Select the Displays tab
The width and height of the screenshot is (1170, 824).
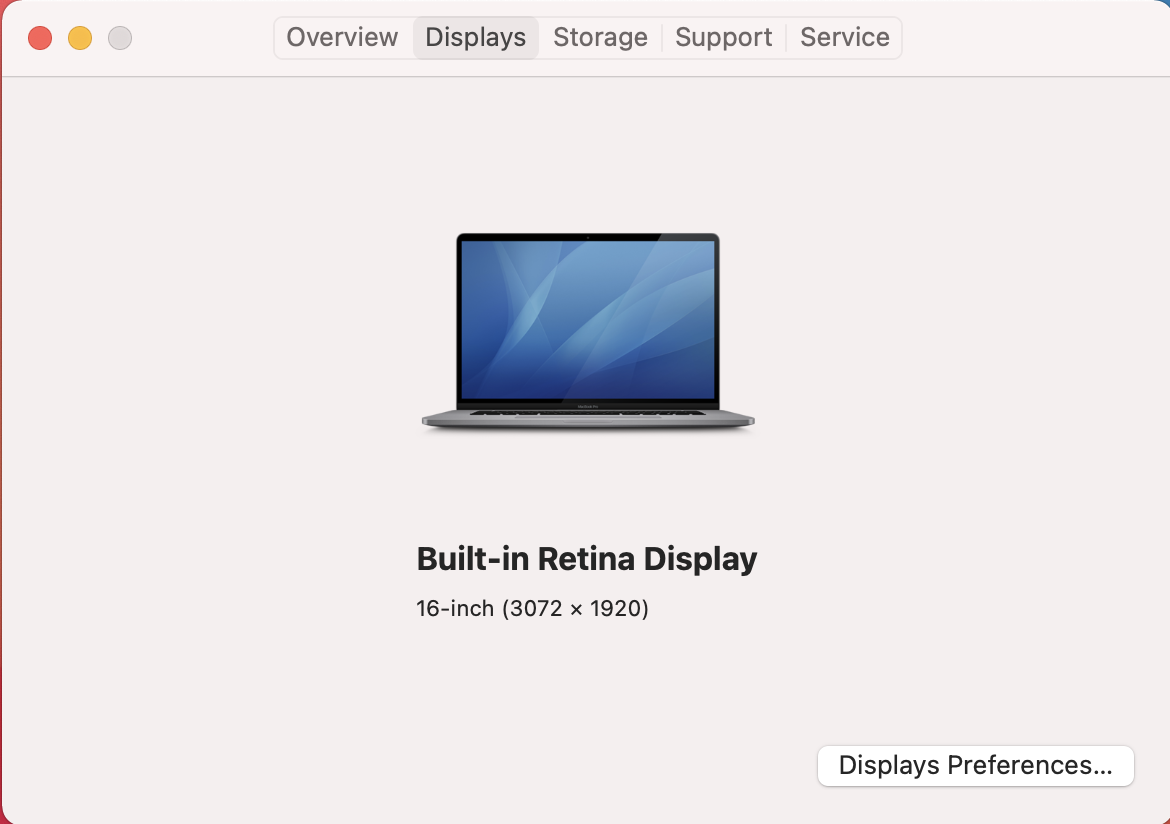pos(475,37)
